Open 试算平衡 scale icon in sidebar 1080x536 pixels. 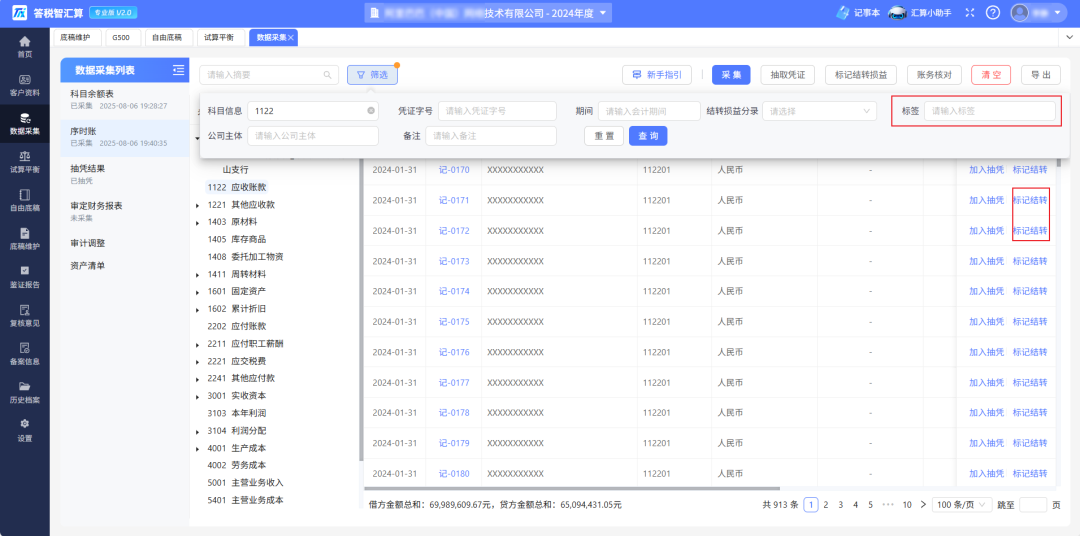click(x=25, y=162)
